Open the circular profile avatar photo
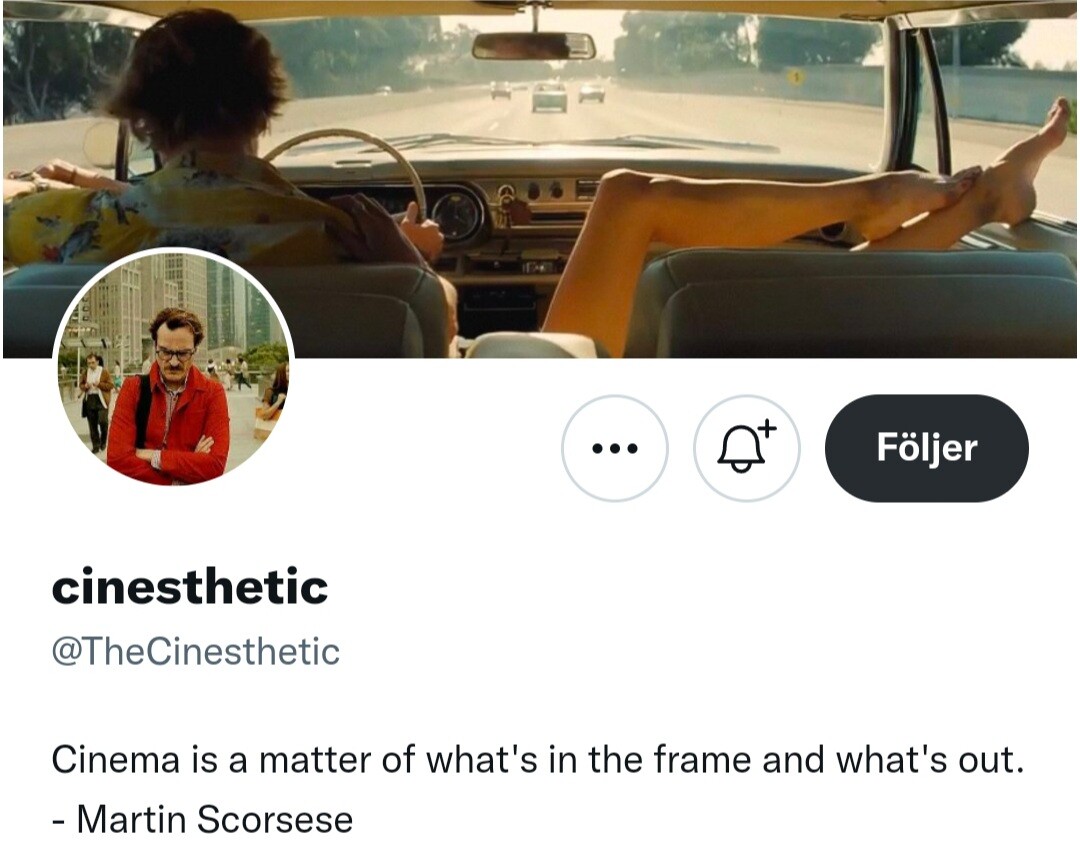1080x855 pixels. pos(174,369)
